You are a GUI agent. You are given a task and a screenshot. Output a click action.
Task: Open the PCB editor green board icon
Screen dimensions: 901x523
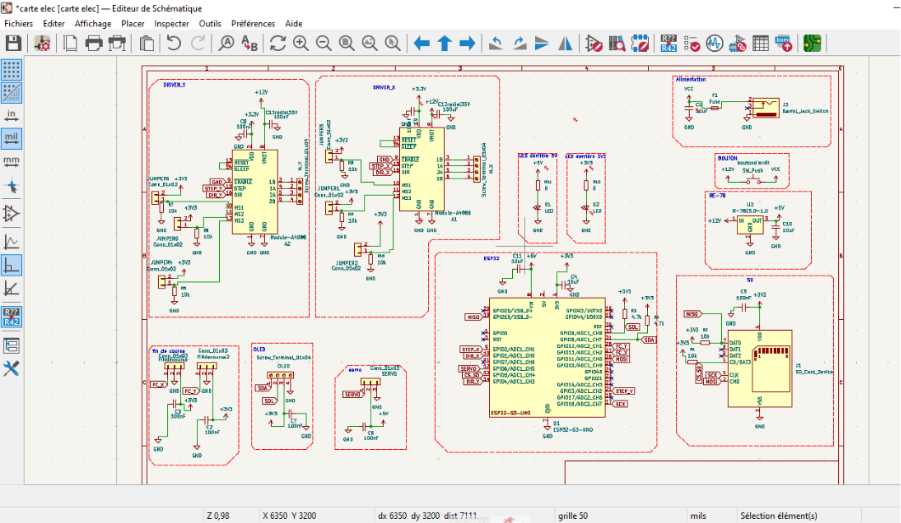pyautogui.click(x=812, y=43)
